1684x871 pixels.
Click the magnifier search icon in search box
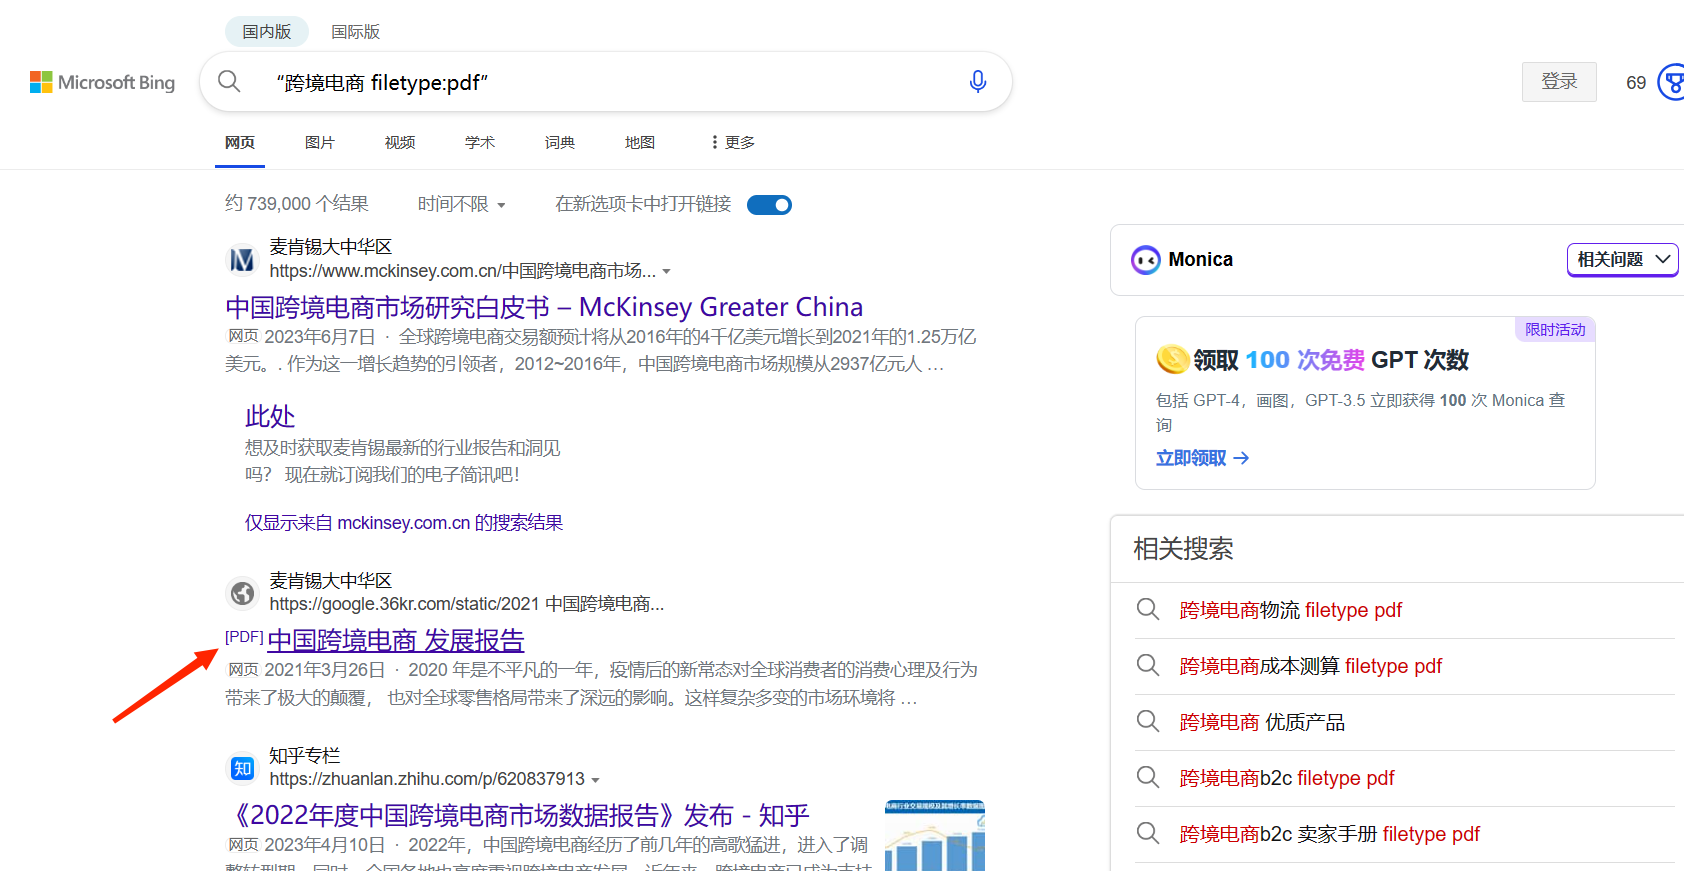[229, 81]
